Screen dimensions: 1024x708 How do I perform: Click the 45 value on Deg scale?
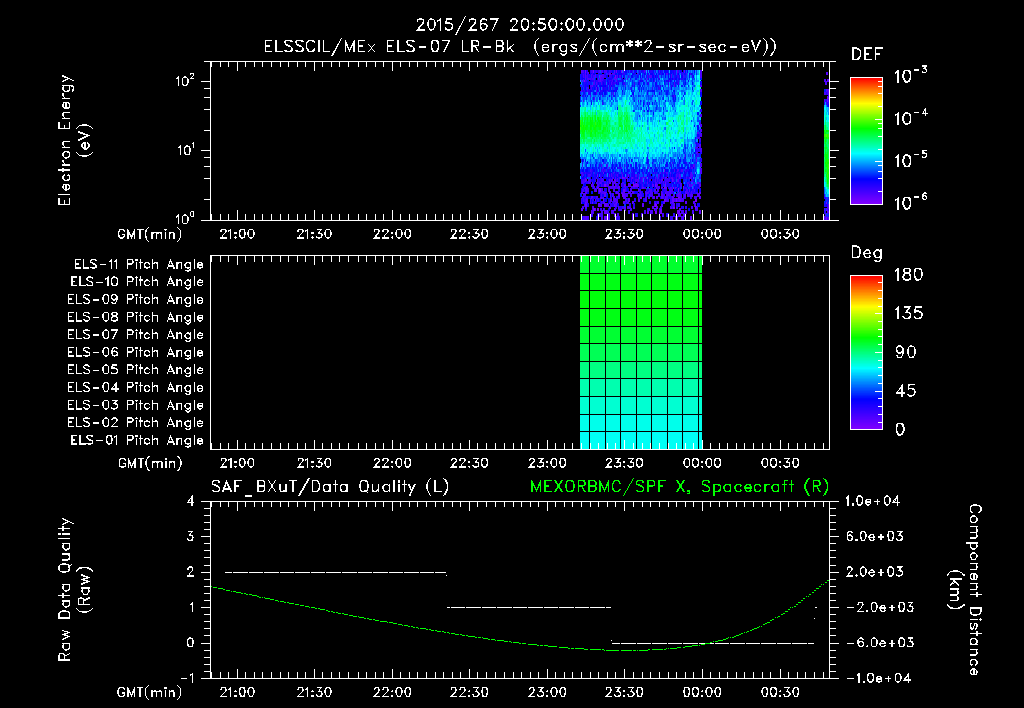(906, 391)
